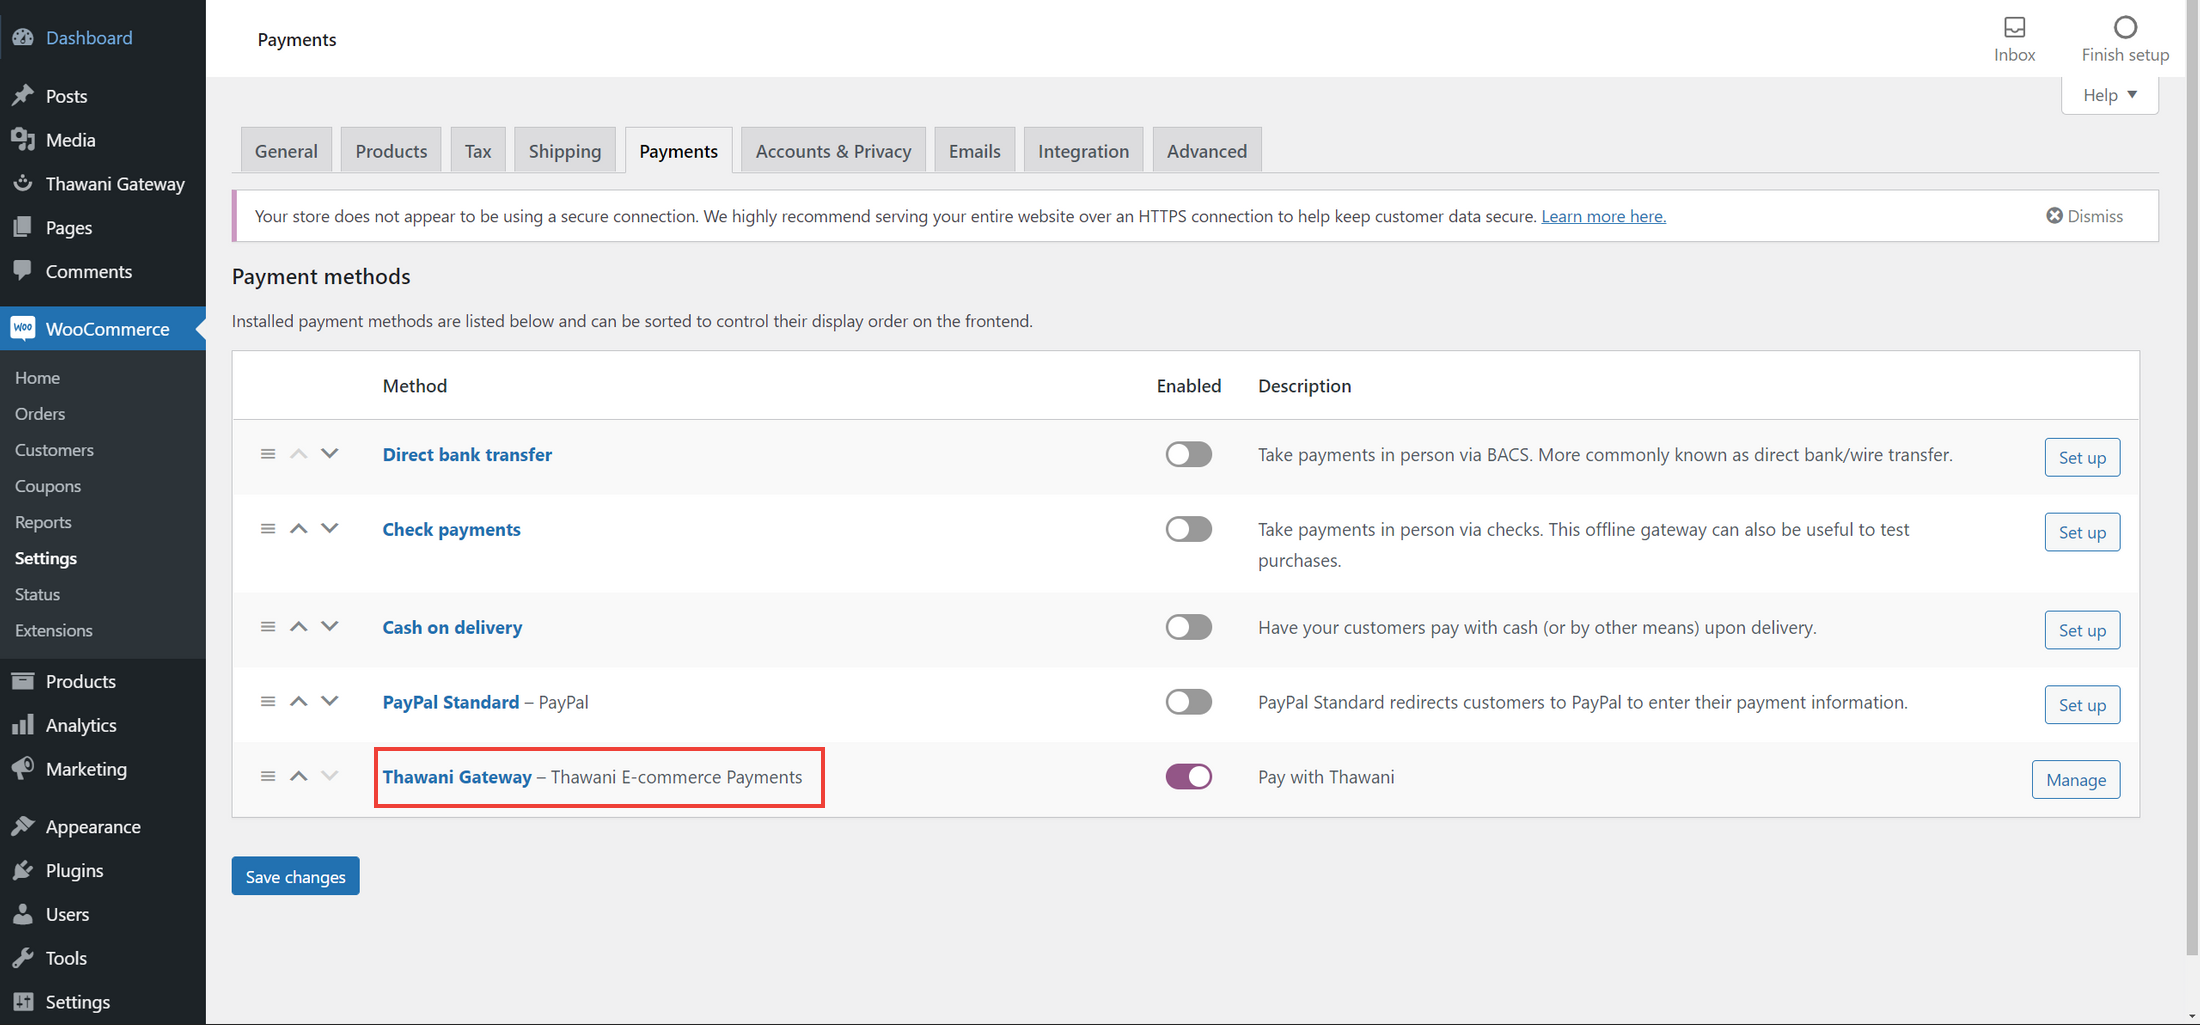Move Thawani Gateway up
2200x1025 pixels.
[x=298, y=776]
